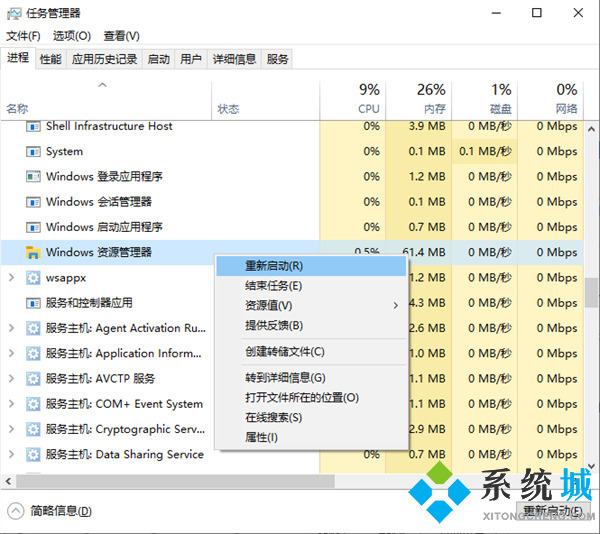Open the 选项(O) menu
This screenshot has height=534, width=600.
tap(72, 36)
